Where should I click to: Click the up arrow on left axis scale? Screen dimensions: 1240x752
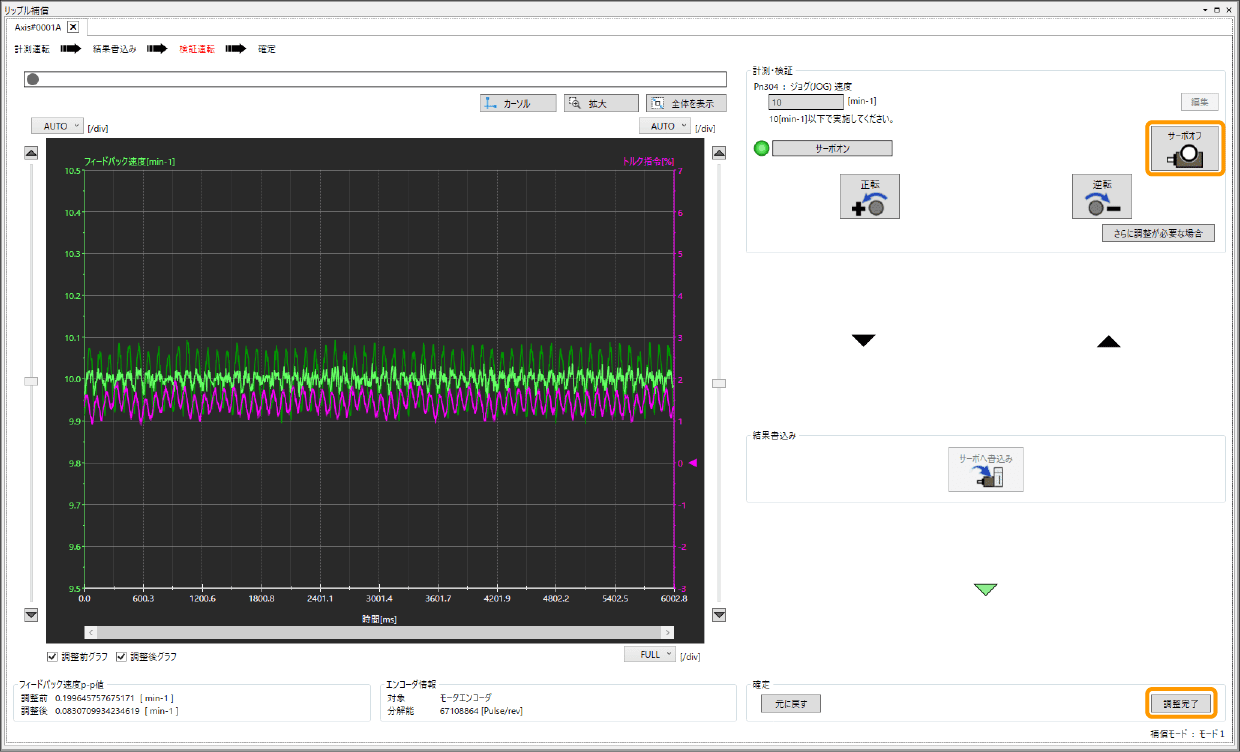pyautogui.click(x=31, y=153)
